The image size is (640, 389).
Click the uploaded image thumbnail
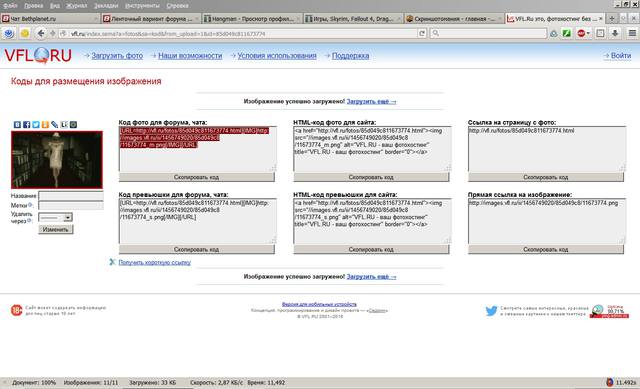[x=57, y=160]
